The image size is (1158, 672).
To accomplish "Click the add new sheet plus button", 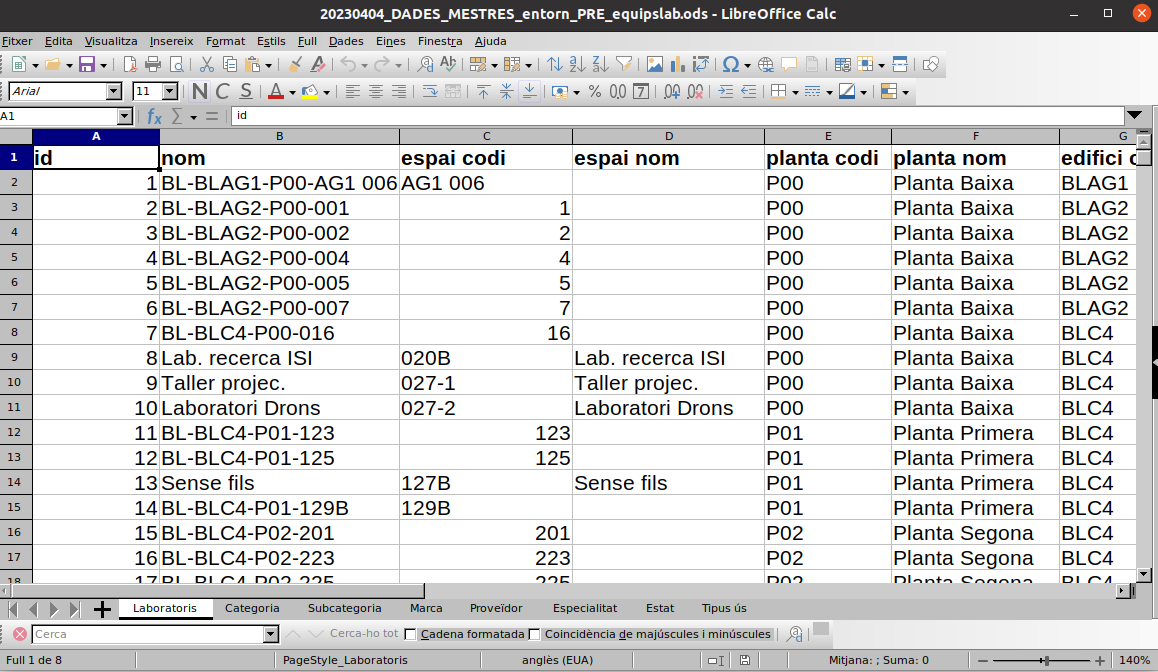I will tap(101, 609).
